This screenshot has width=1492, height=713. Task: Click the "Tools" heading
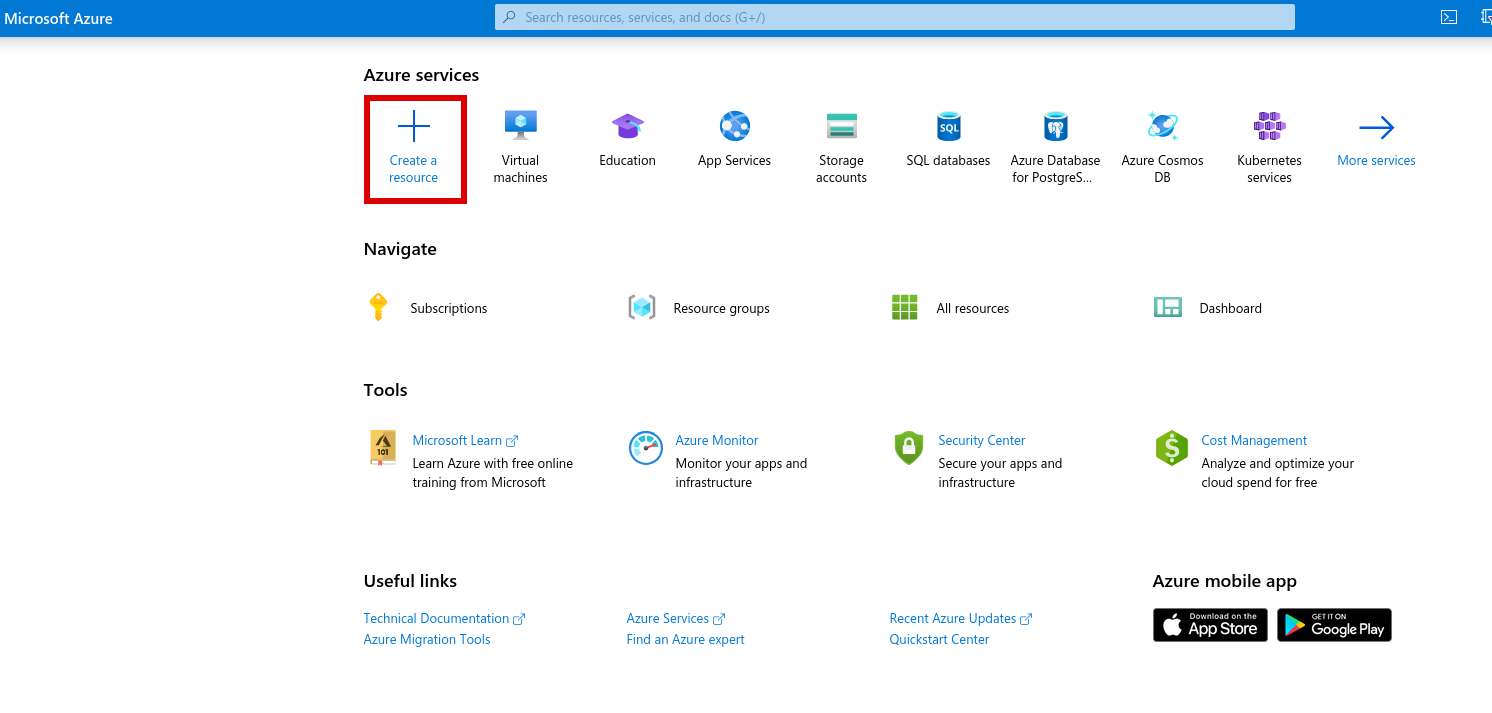[x=386, y=390]
